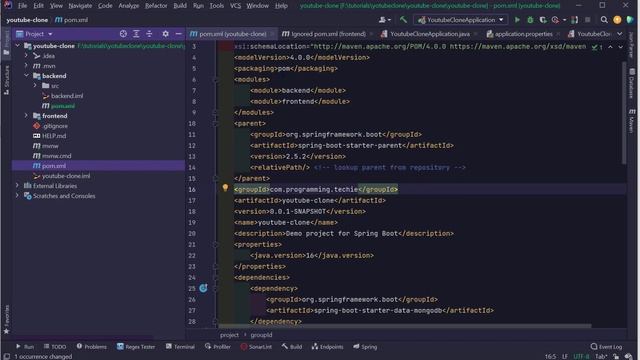Screen dimensions: 640x360
Task: Switch to YoutubeCloneApplication.java tab
Action: pos(429,34)
